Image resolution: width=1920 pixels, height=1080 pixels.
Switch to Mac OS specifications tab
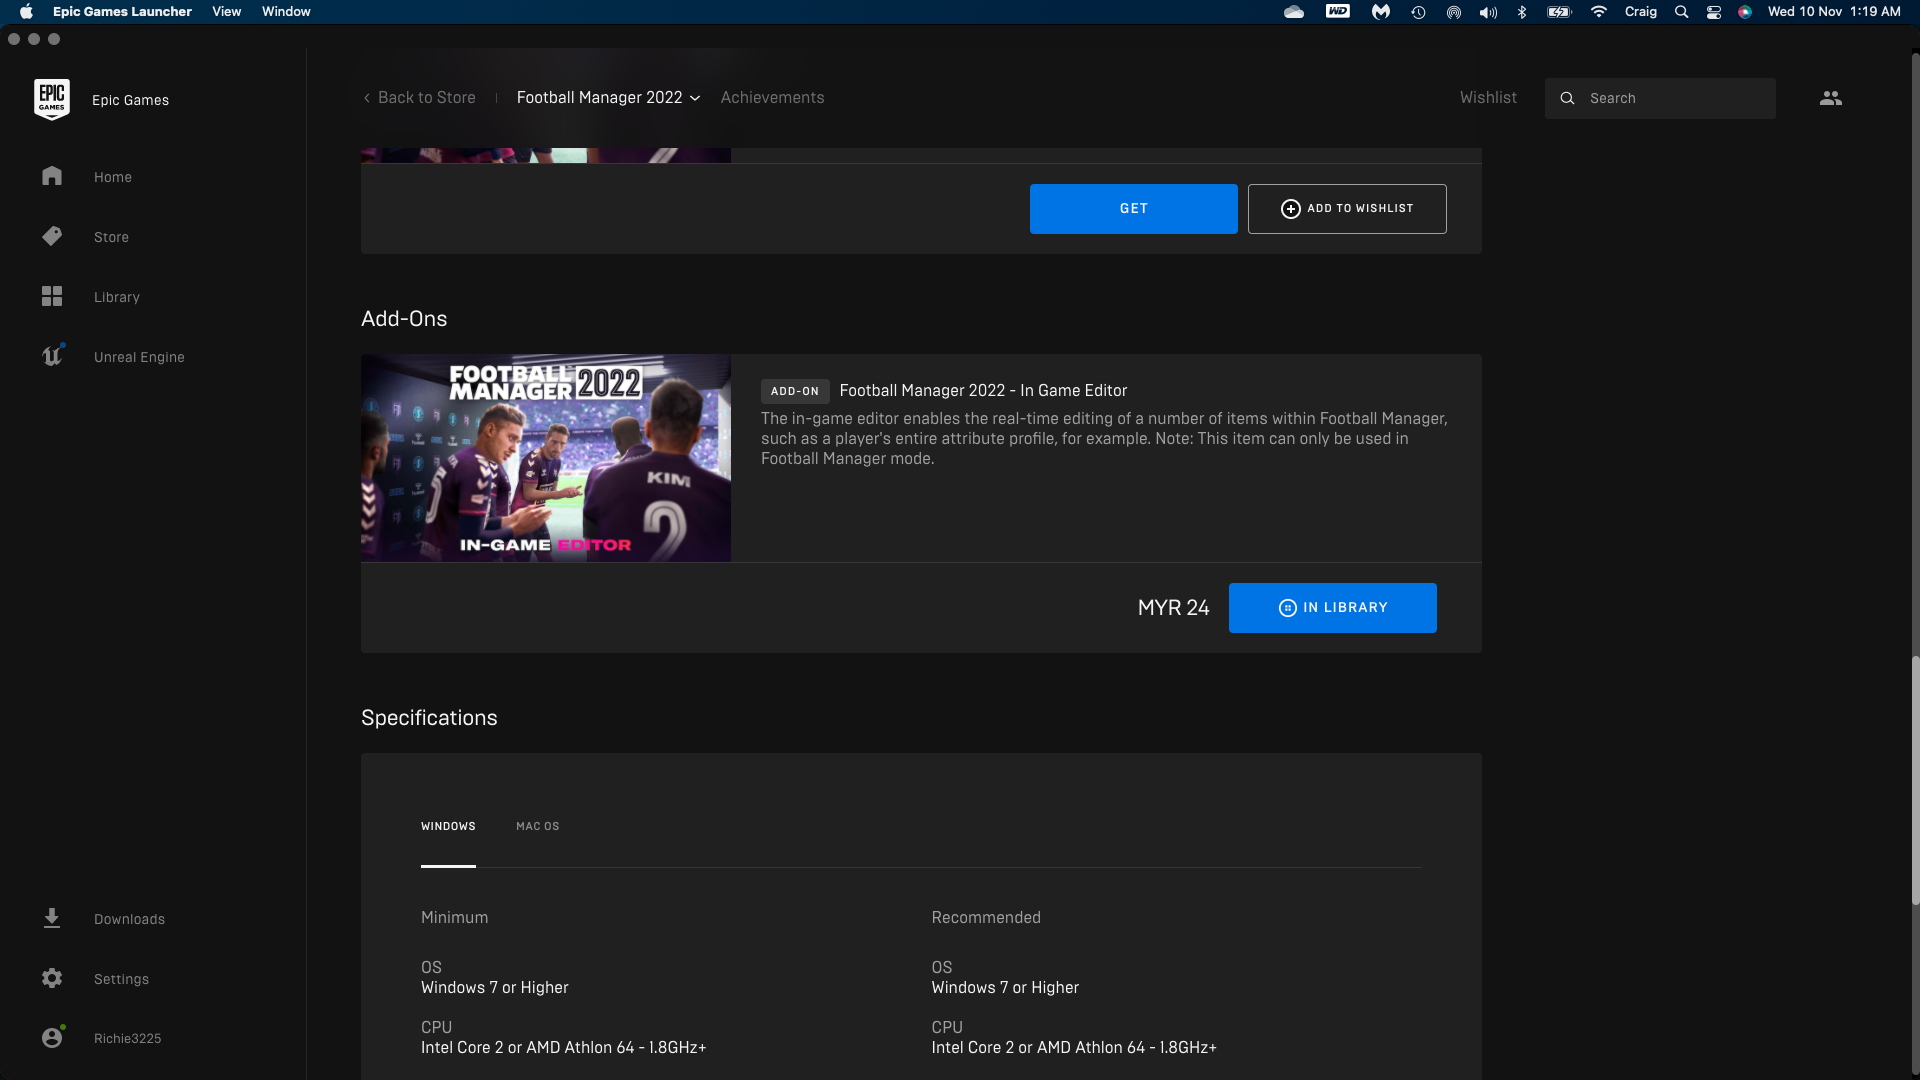point(537,826)
